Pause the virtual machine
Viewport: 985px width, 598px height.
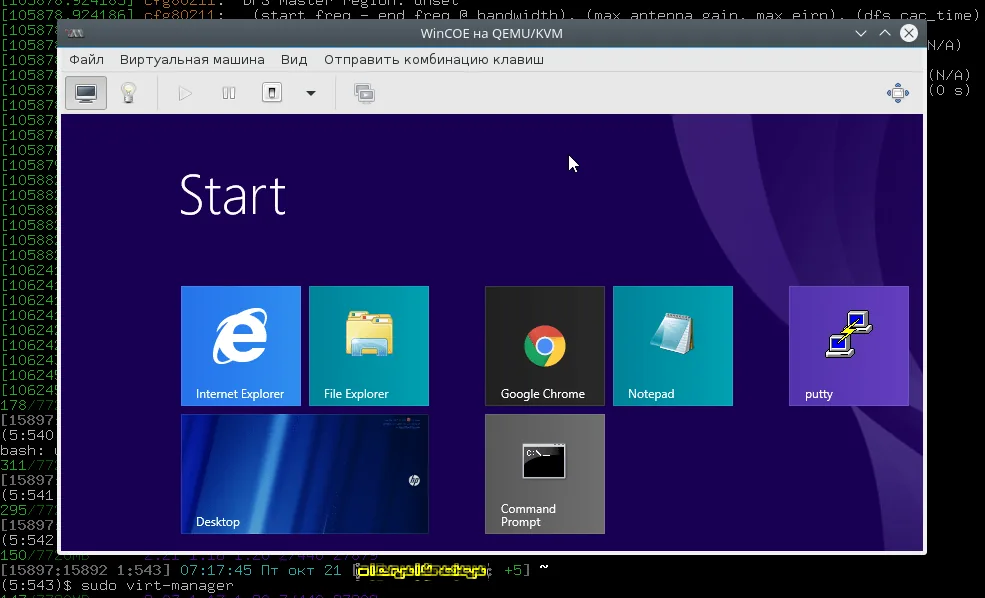[228, 92]
